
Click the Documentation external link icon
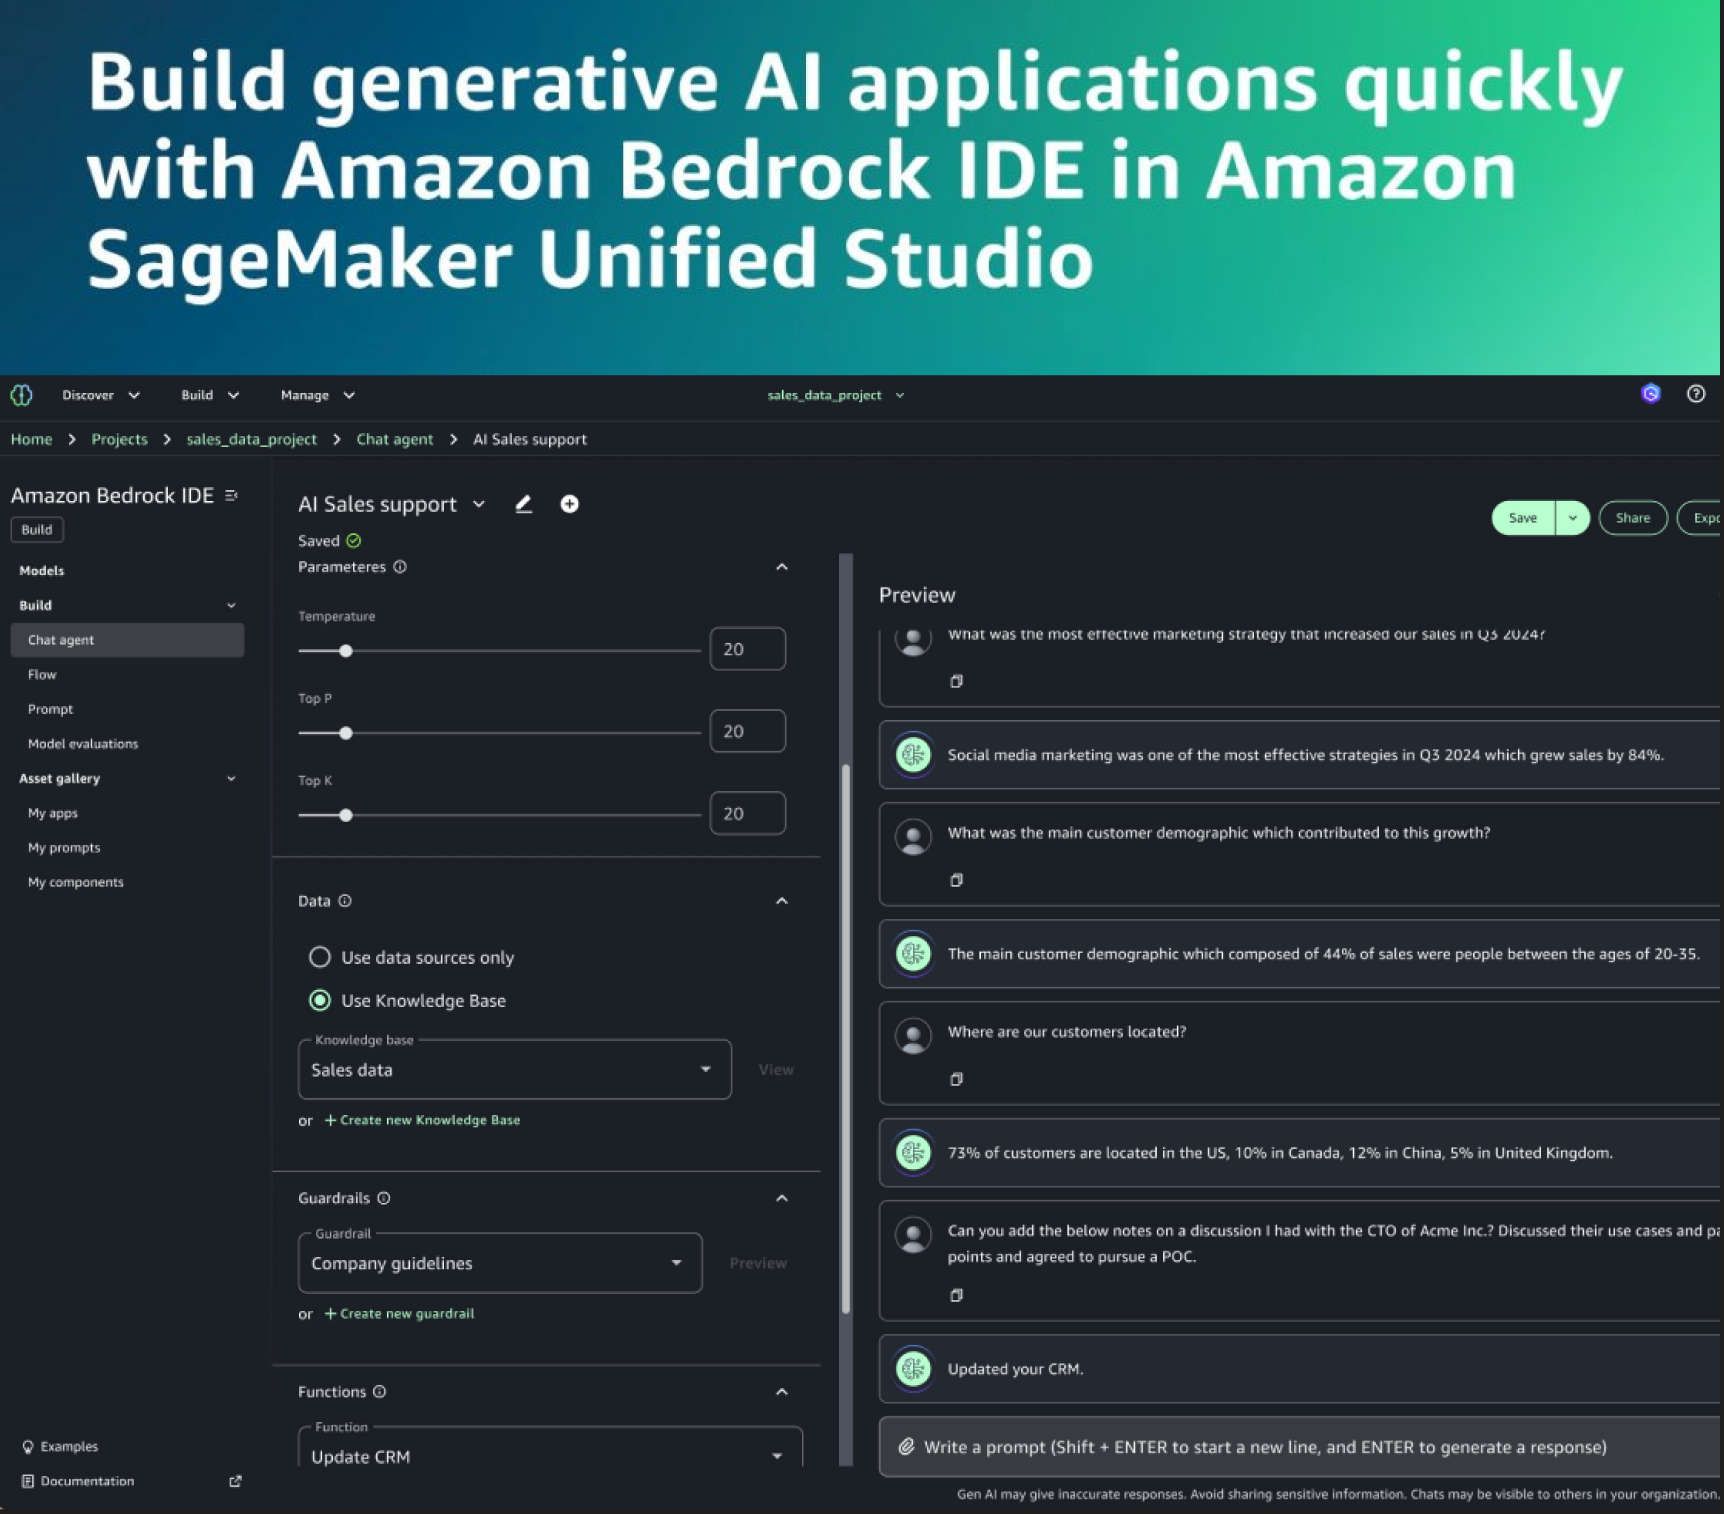235,1481
